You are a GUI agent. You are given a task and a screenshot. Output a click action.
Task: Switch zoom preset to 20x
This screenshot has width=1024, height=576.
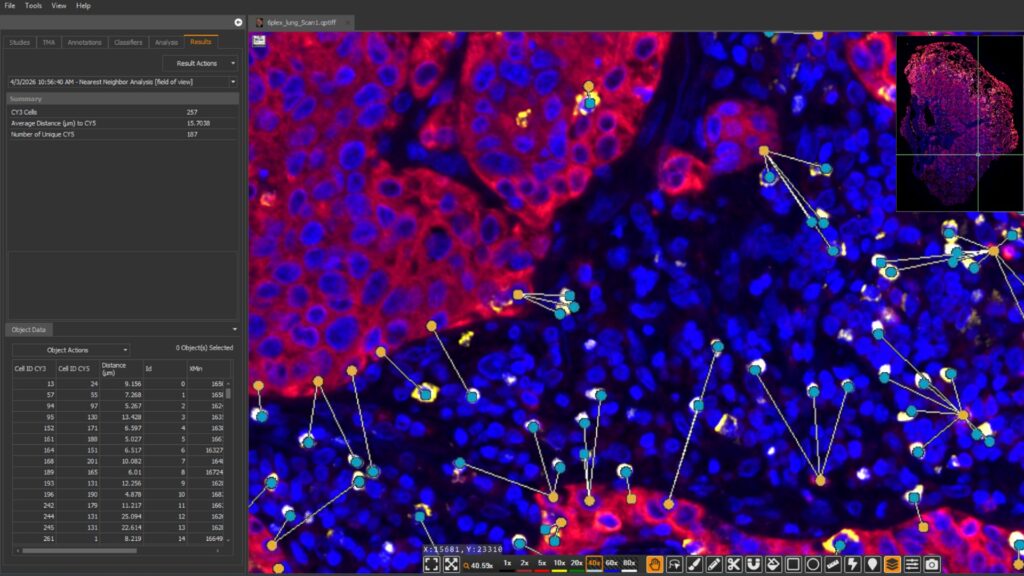coord(576,564)
